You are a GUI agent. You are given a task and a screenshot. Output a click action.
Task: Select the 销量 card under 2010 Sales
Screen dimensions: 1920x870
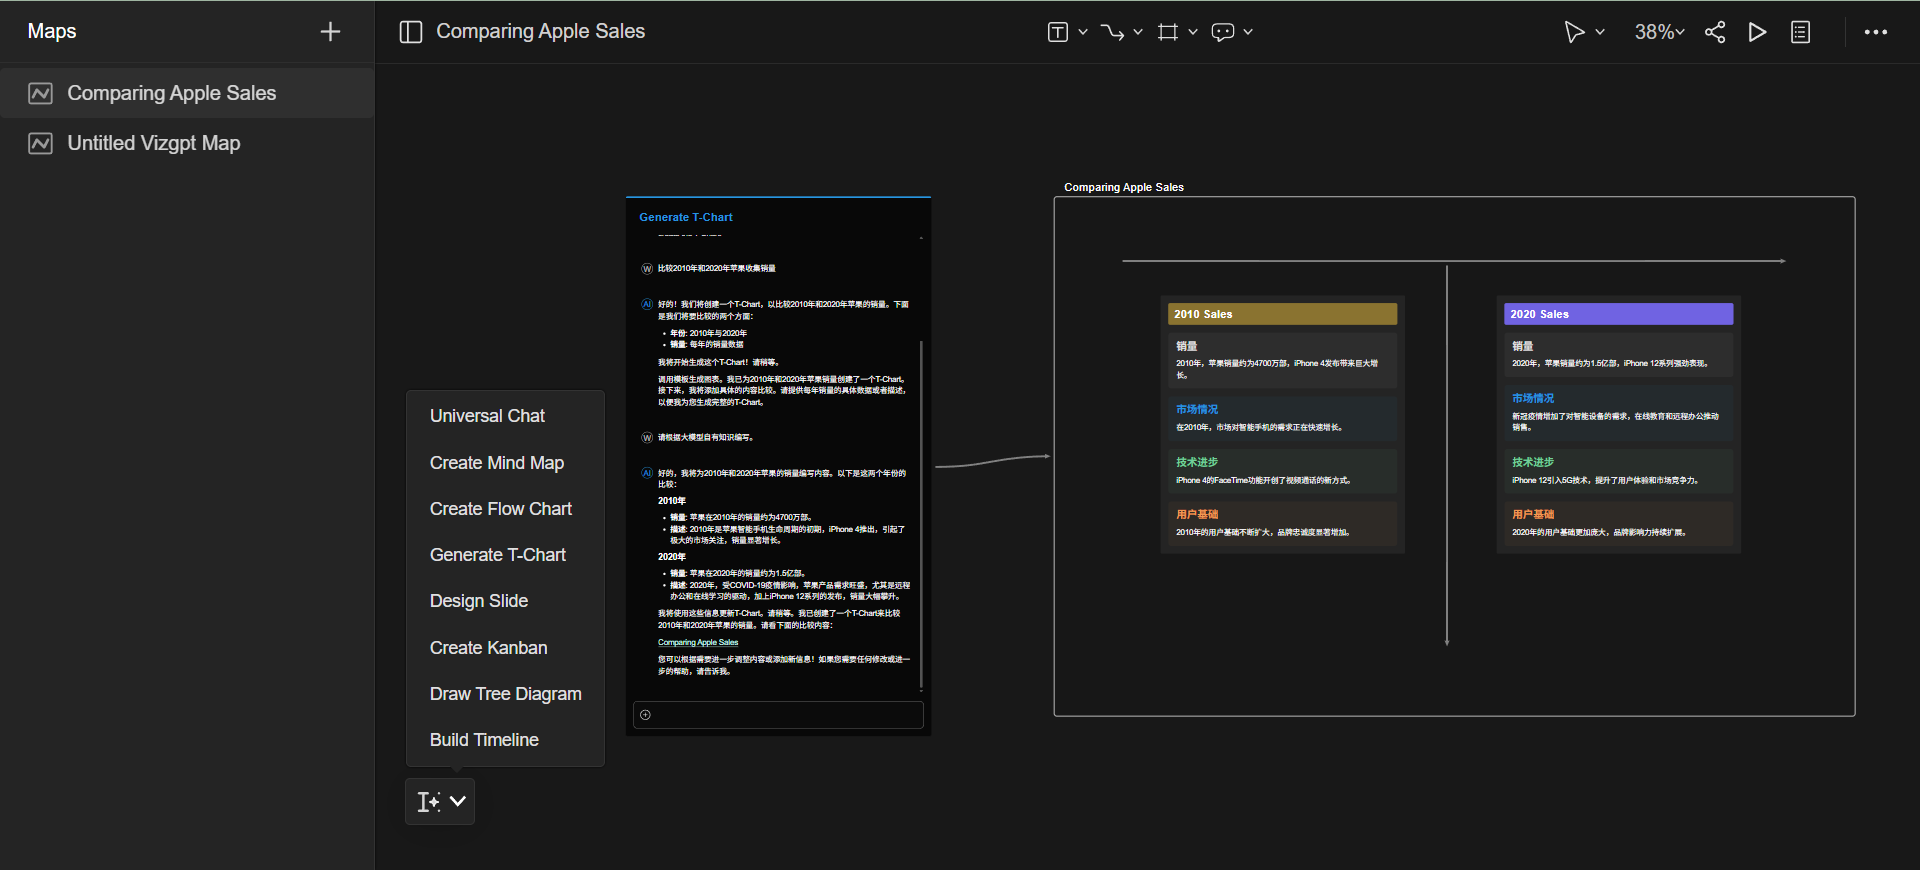pos(1282,361)
